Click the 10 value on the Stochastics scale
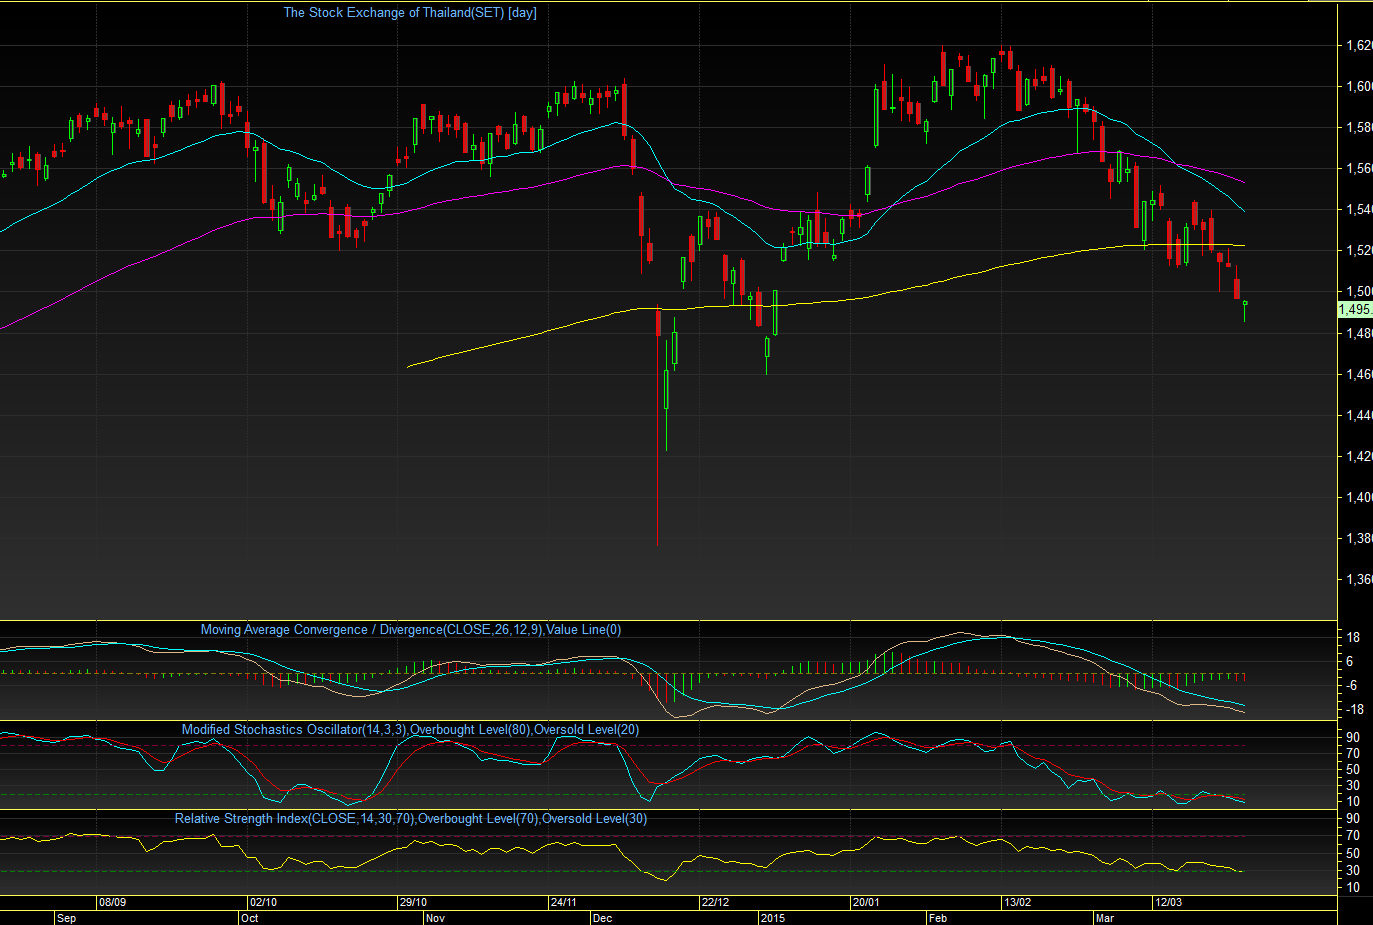The image size is (1373, 925). click(1353, 801)
